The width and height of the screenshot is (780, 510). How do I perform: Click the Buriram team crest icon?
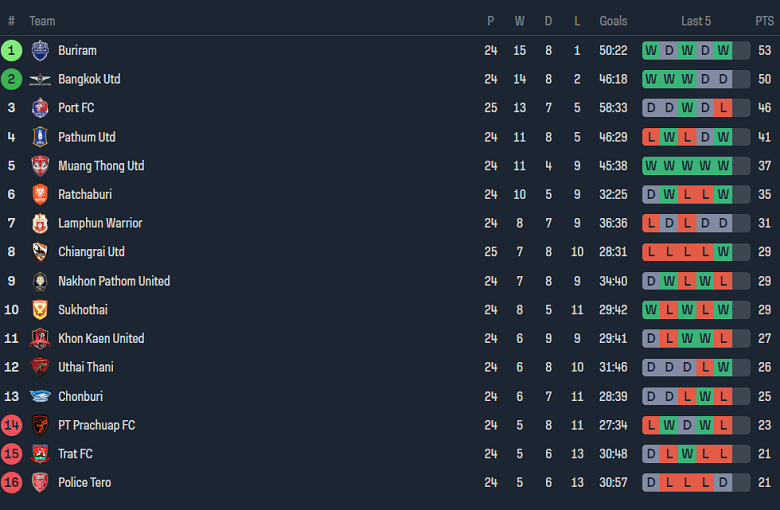(40, 50)
